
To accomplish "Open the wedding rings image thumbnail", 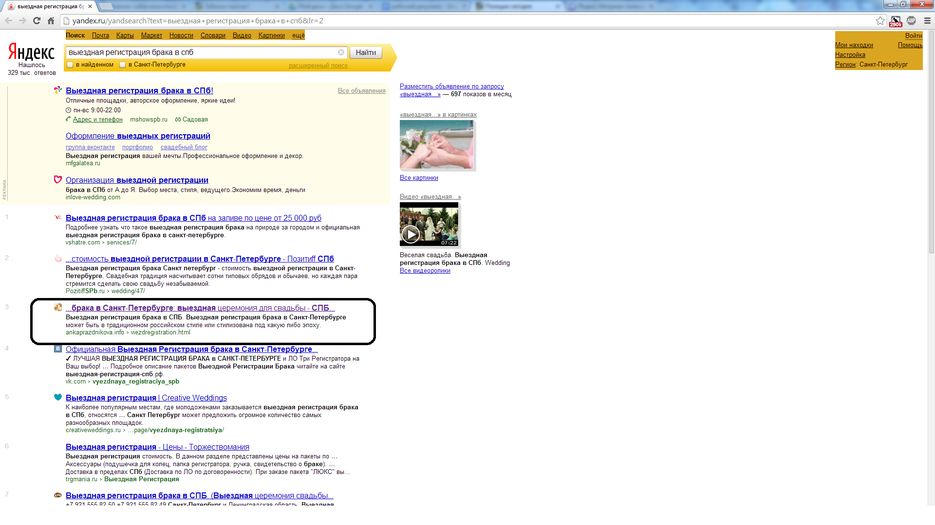I will coord(436,145).
